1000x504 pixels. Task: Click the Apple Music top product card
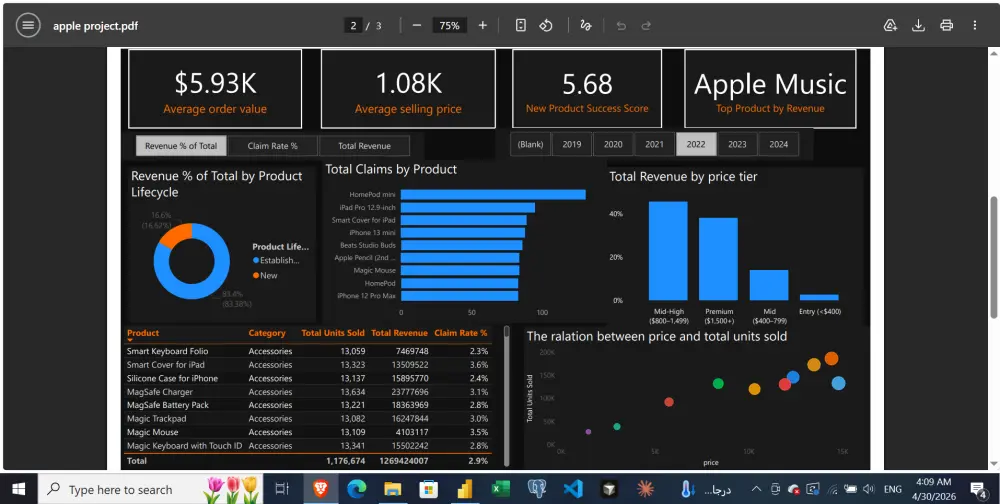click(x=770, y=89)
